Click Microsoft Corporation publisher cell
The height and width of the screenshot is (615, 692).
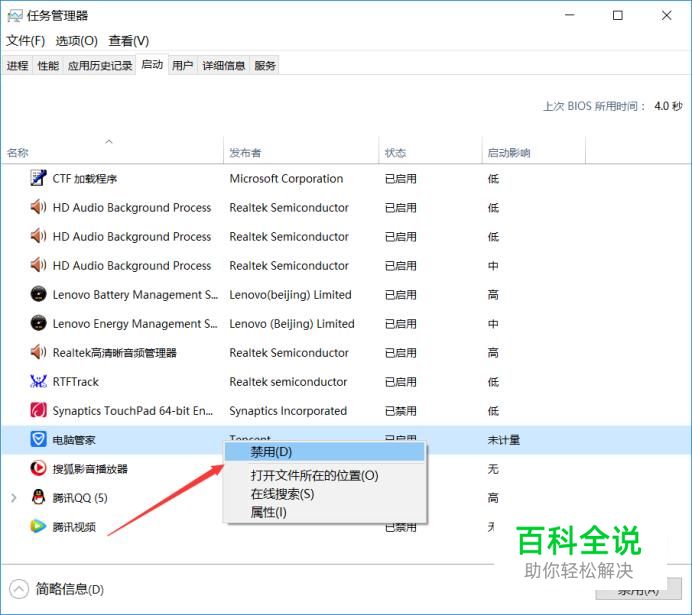[286, 179]
